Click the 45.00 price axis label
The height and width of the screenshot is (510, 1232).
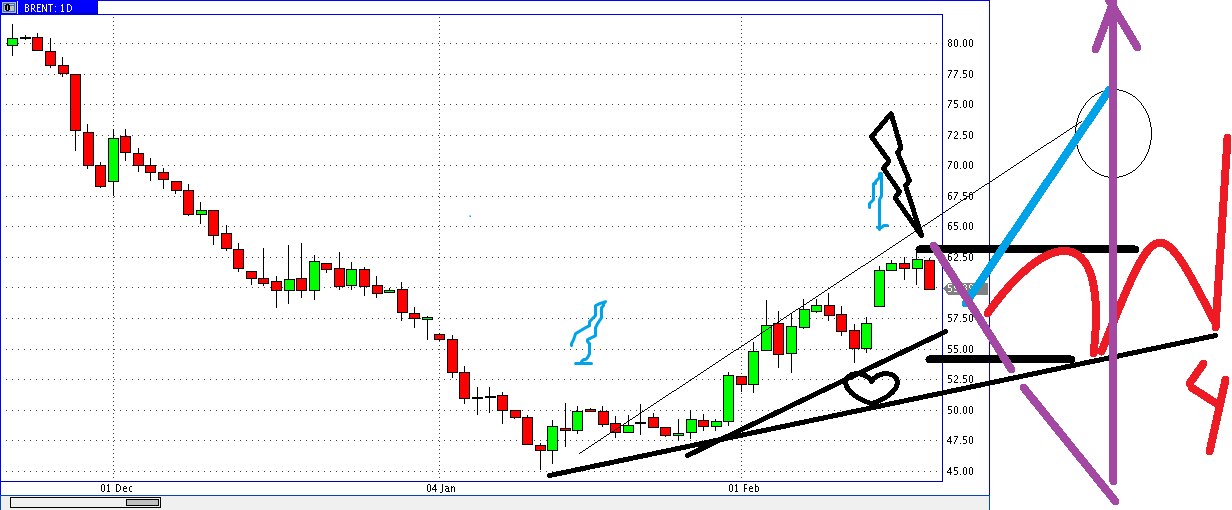click(x=961, y=471)
